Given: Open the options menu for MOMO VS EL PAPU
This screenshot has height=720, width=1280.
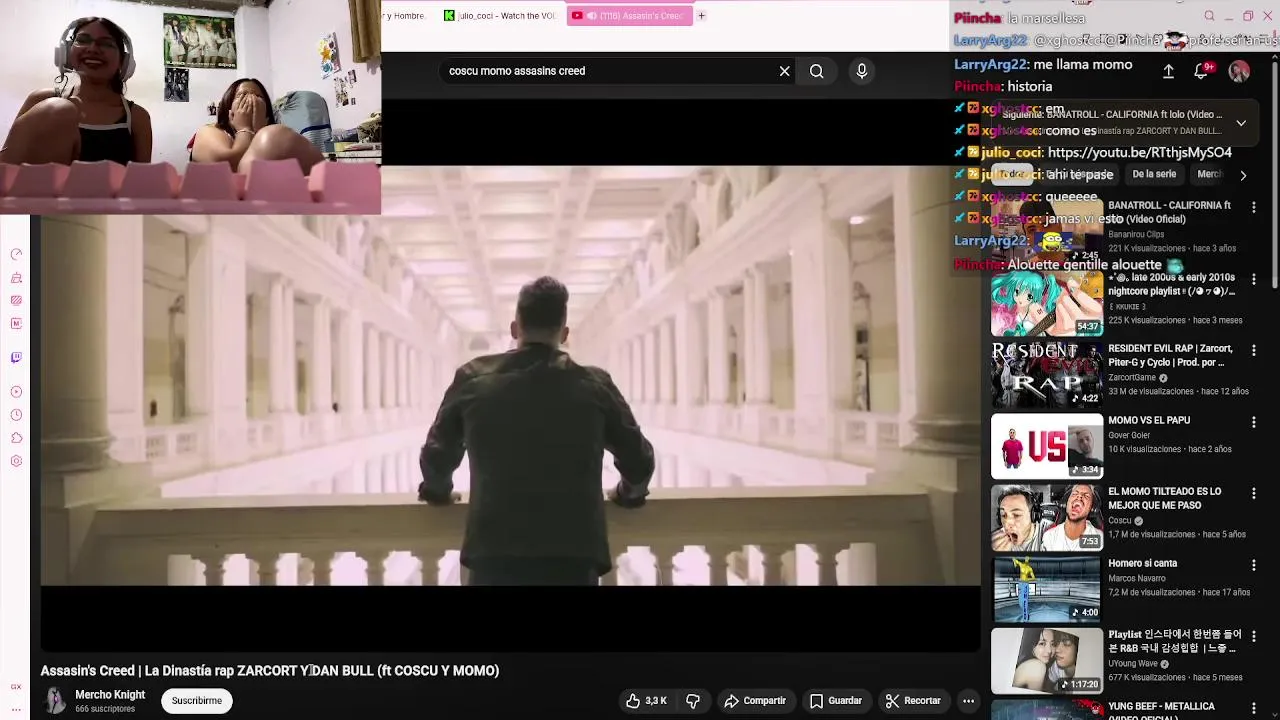Looking at the screenshot, I should [x=1253, y=422].
